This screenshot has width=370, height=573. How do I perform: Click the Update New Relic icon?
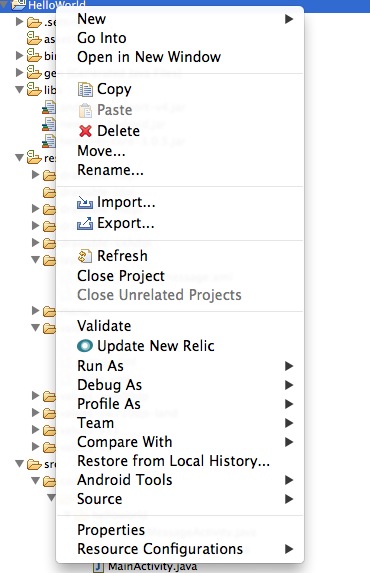click(85, 346)
